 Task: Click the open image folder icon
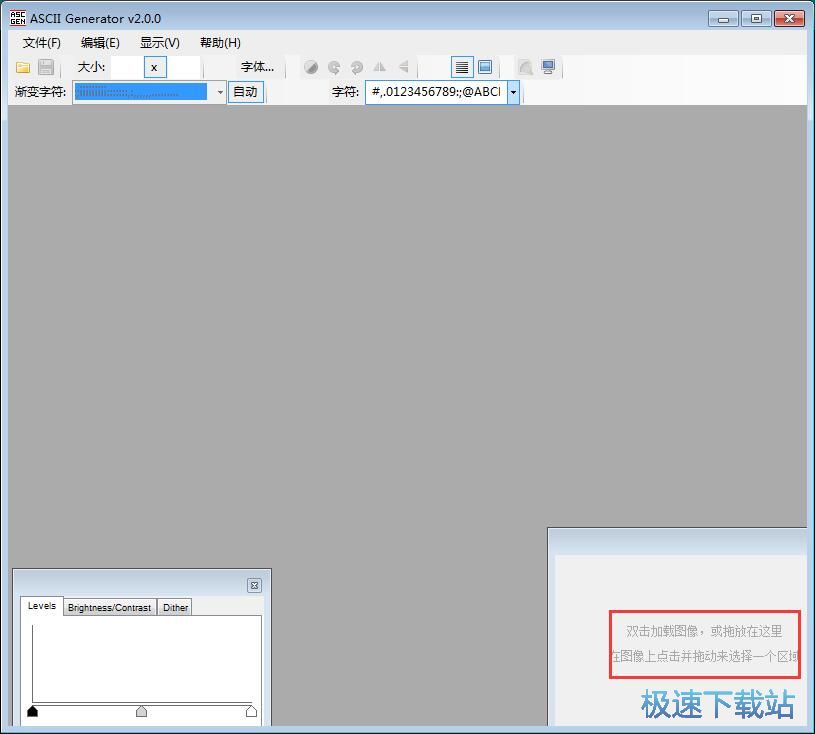pos(23,67)
